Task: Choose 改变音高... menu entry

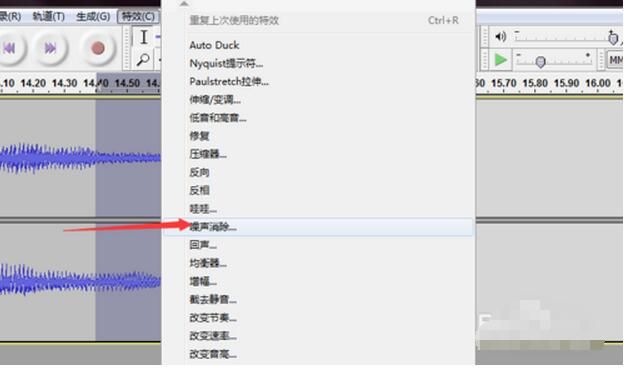Action: pyautogui.click(x=213, y=354)
